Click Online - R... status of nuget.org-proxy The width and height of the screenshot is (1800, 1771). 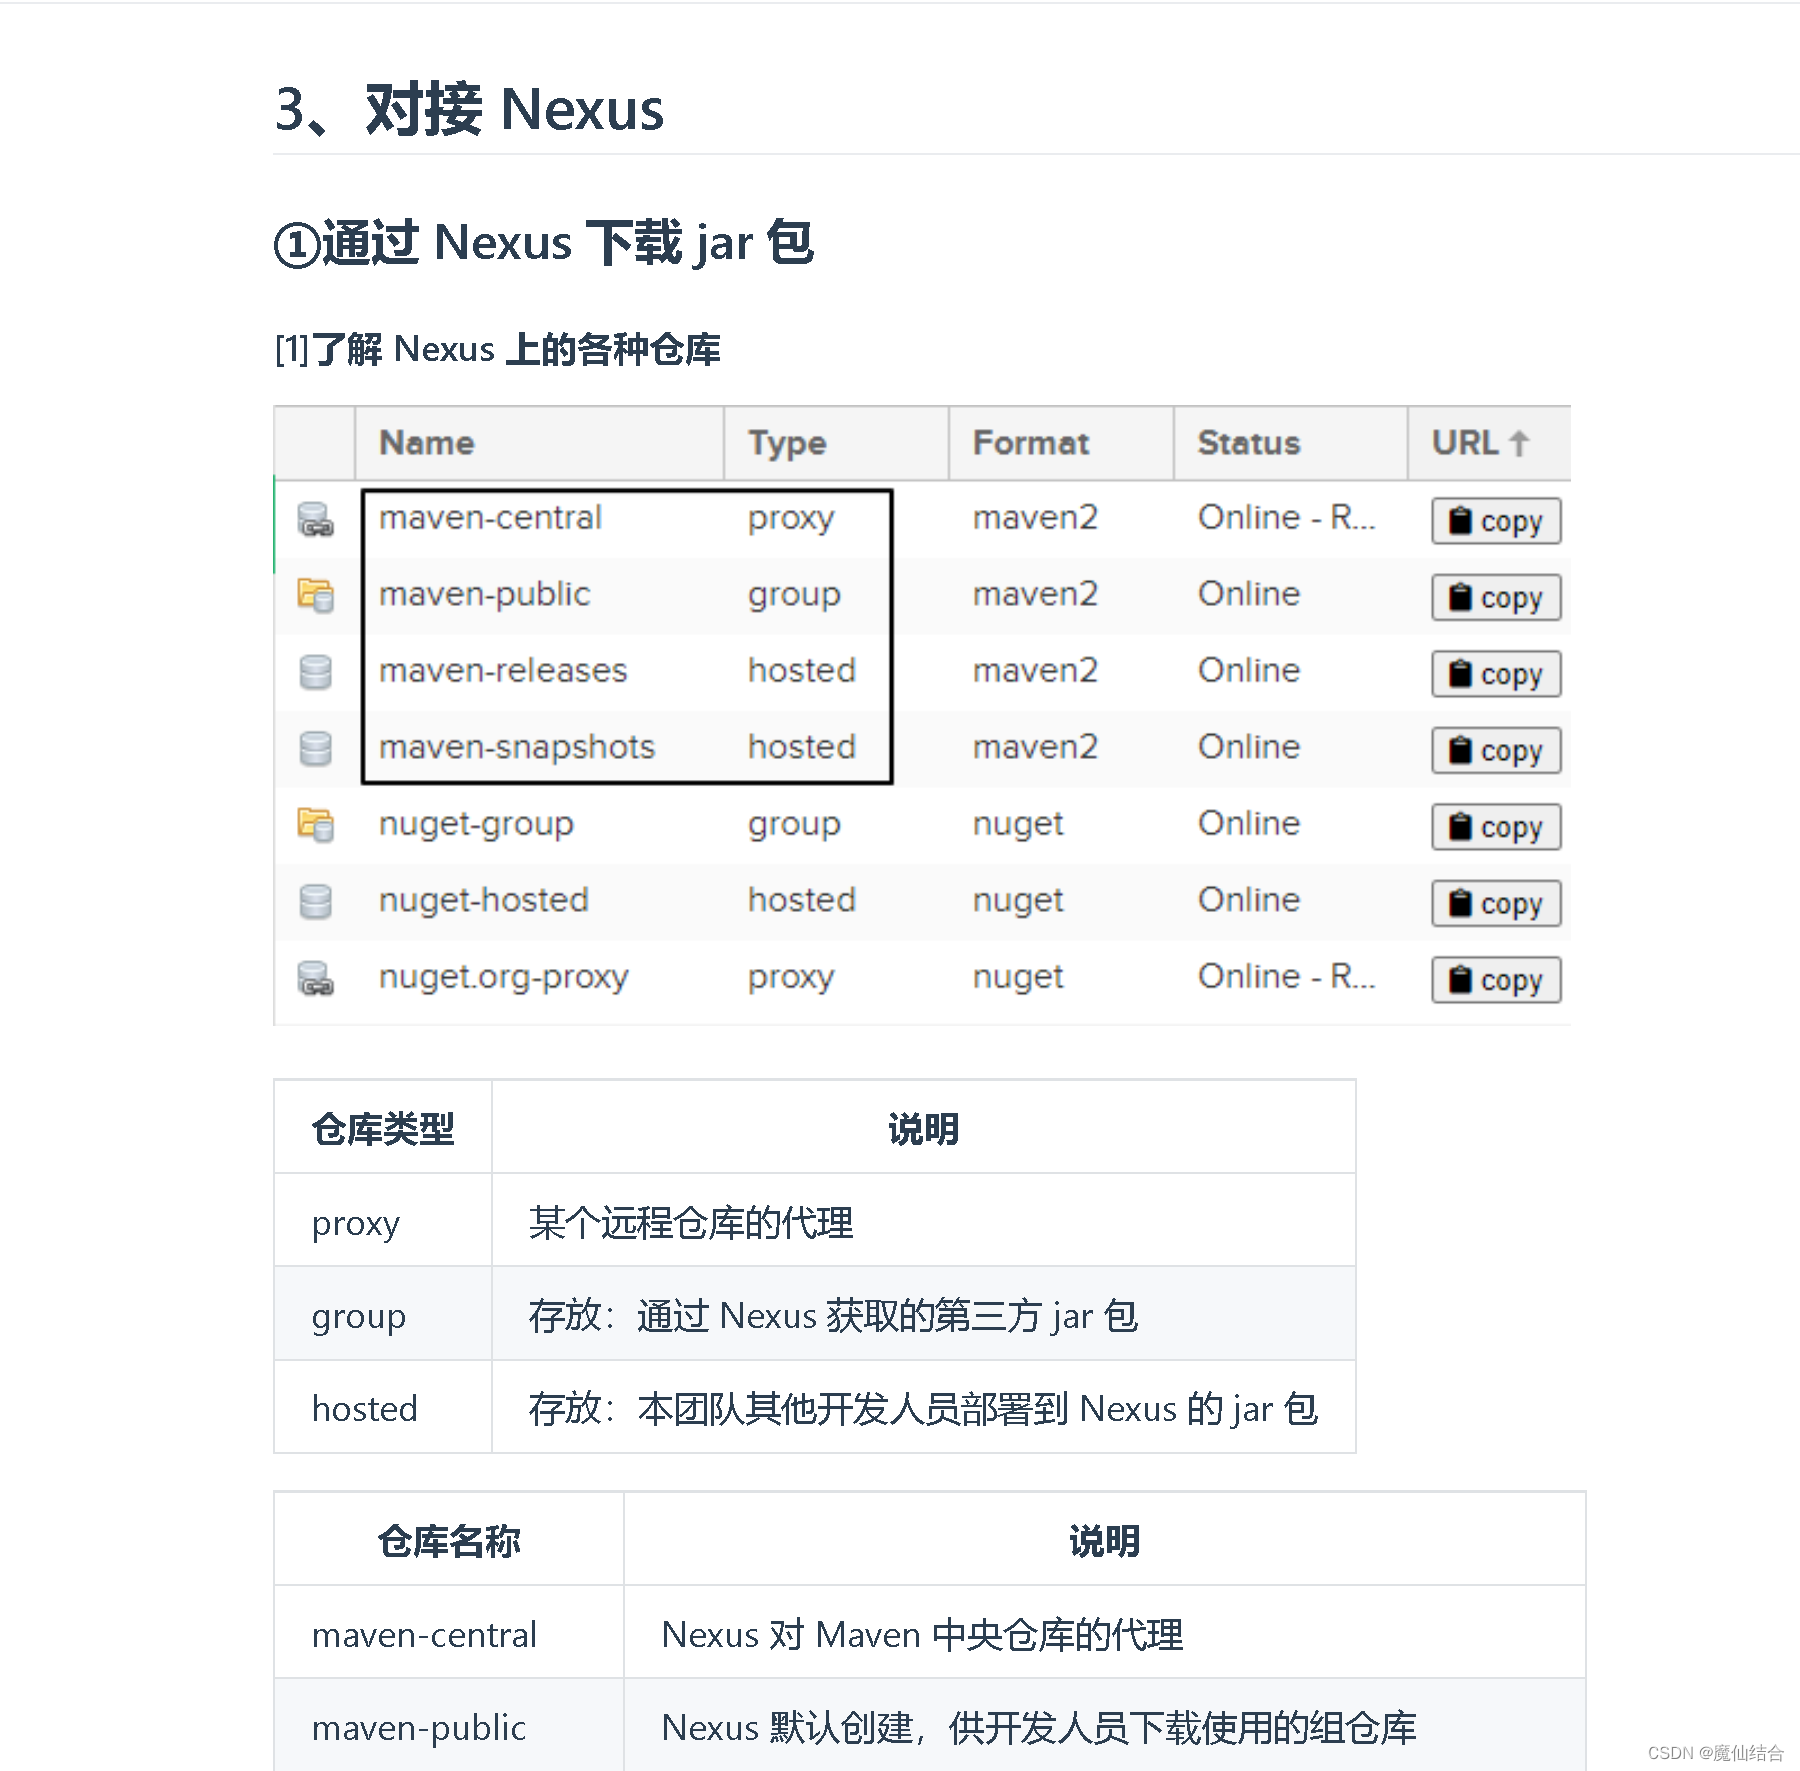click(x=1287, y=977)
